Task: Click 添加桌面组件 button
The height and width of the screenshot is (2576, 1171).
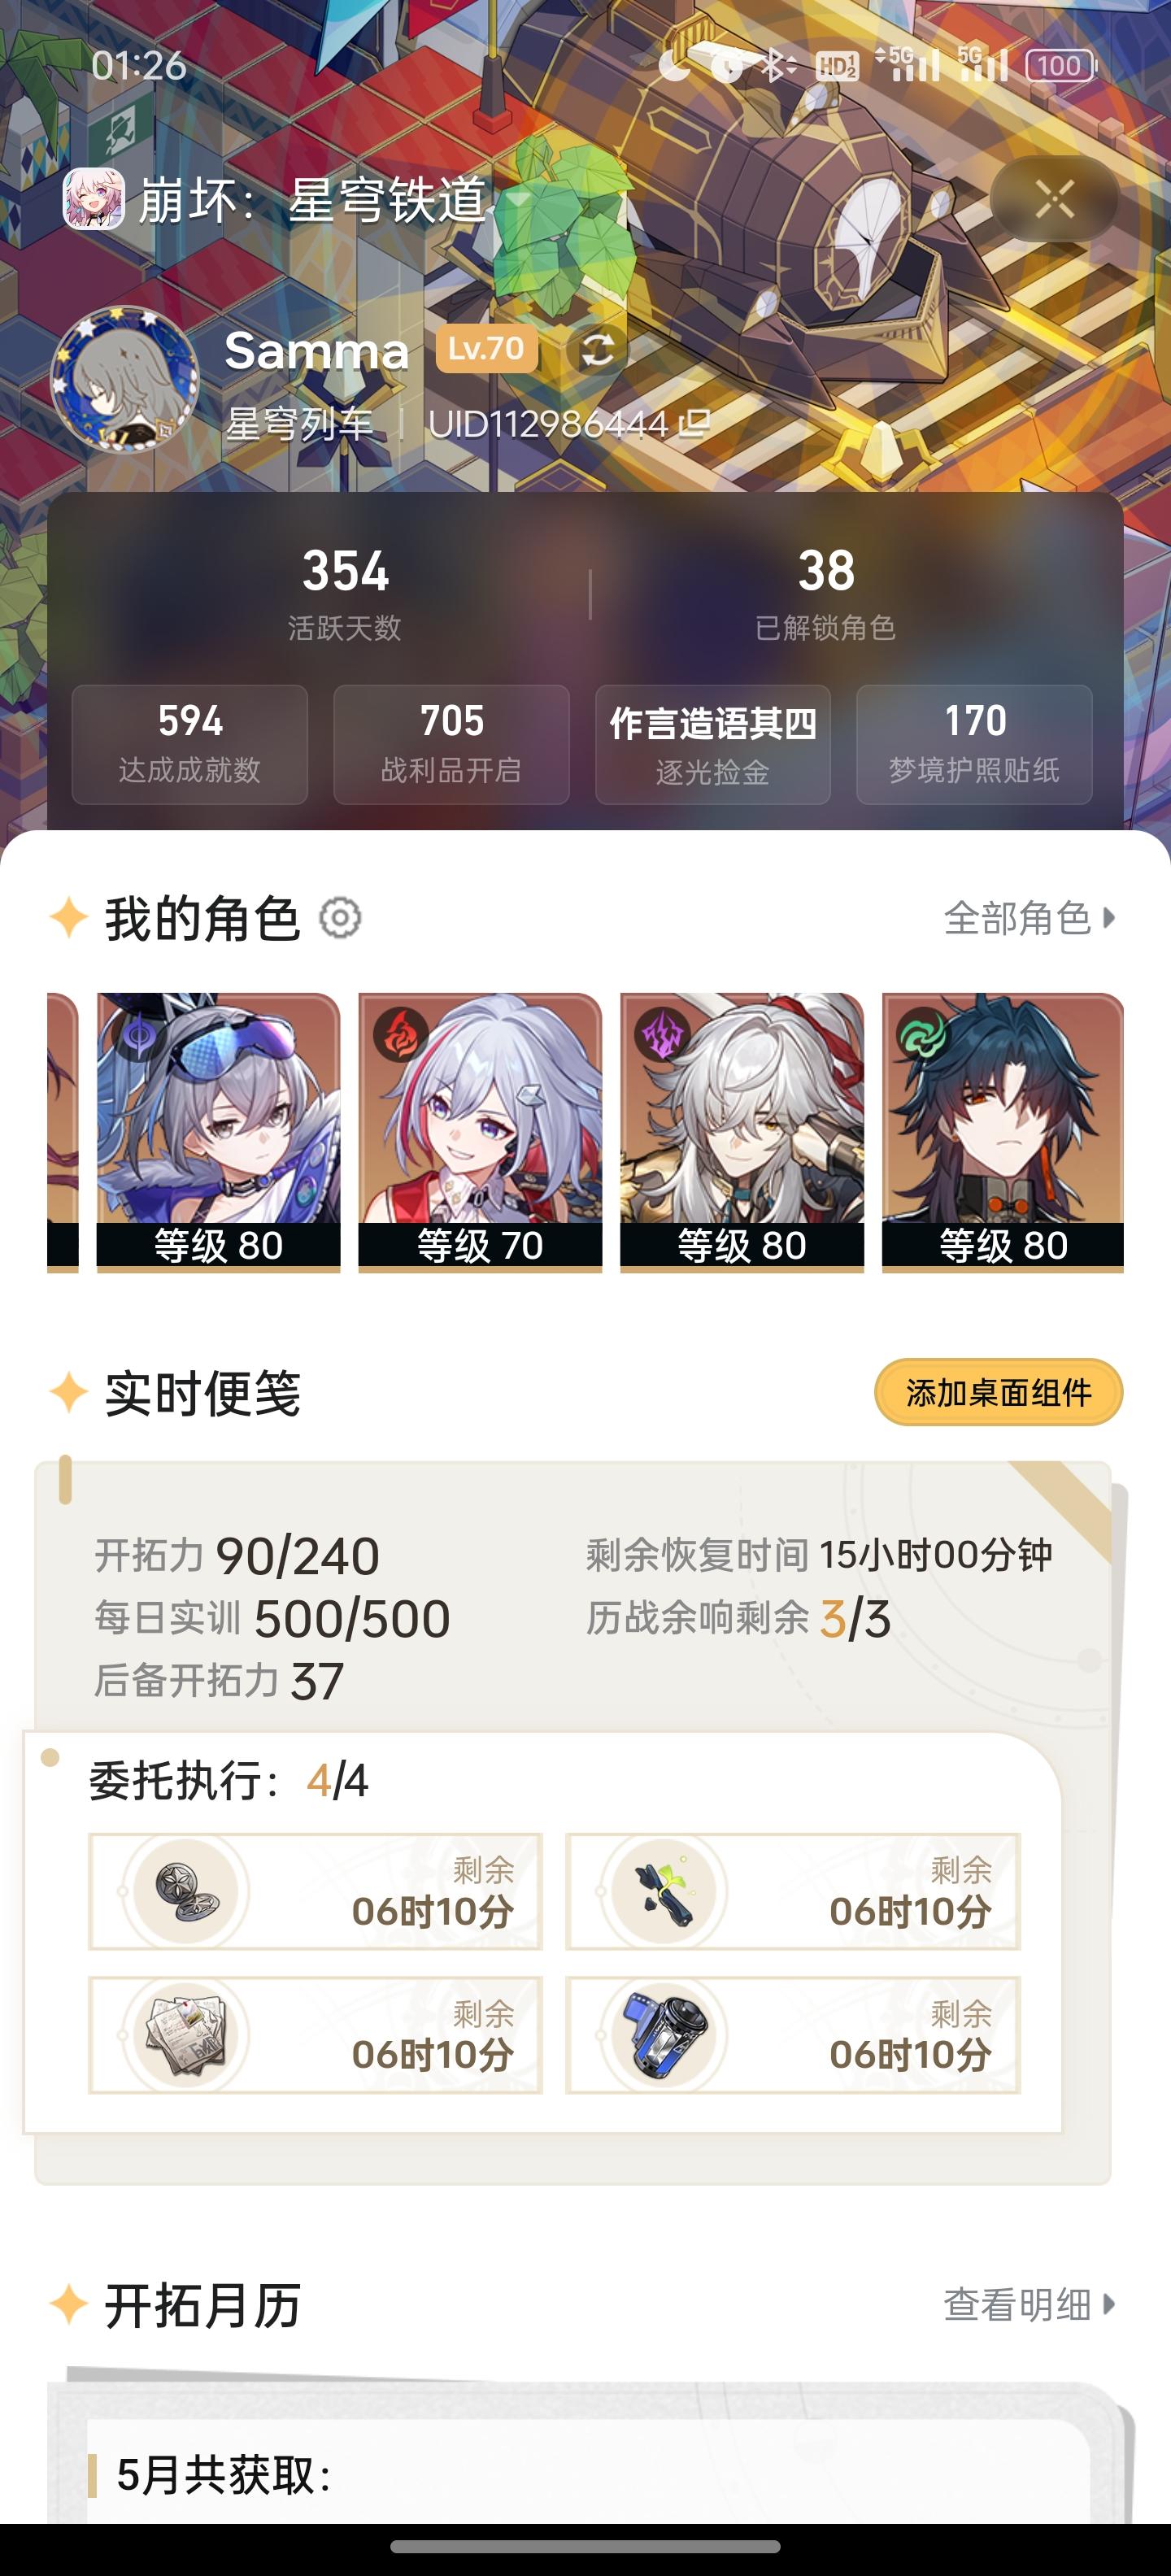Action: 998,1392
